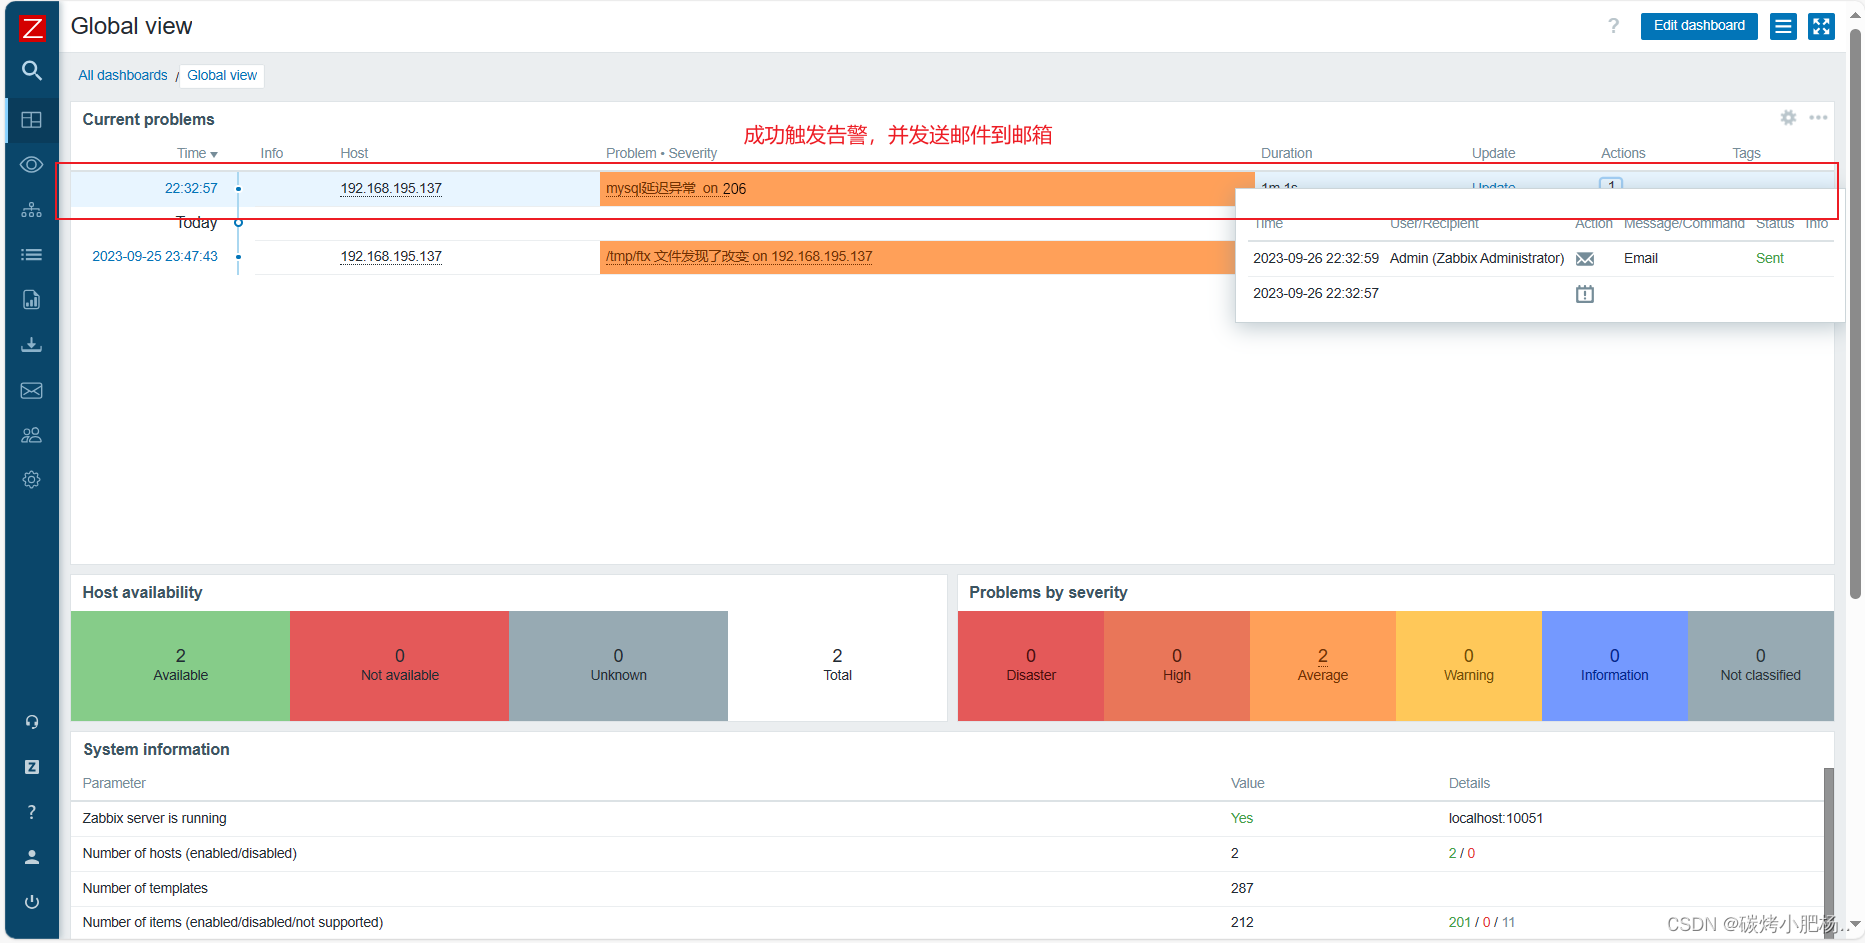The width and height of the screenshot is (1865, 943).
Task: Open the Dashboards sidebar icon
Action: [x=32, y=119]
